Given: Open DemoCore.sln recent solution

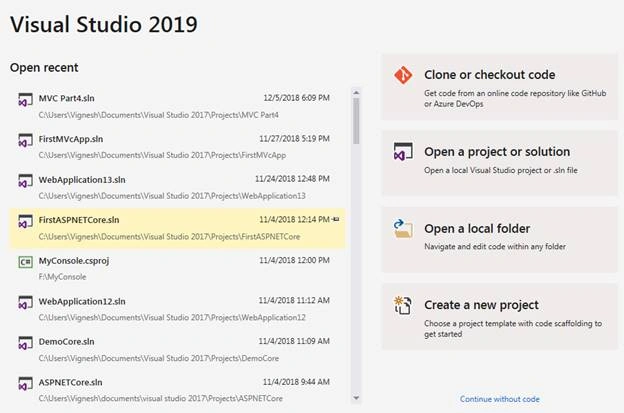Looking at the screenshot, I should click(x=177, y=350).
